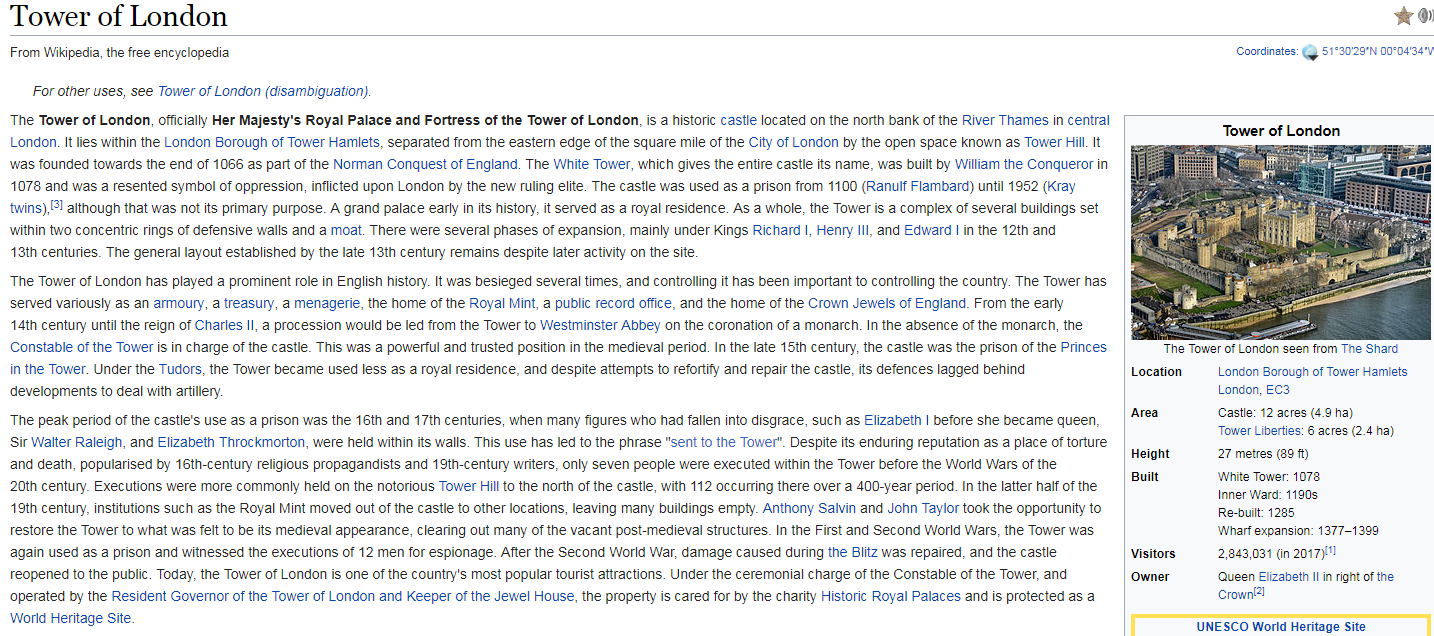
Task: Open the Coordinates label link
Action: pyautogui.click(x=1267, y=52)
